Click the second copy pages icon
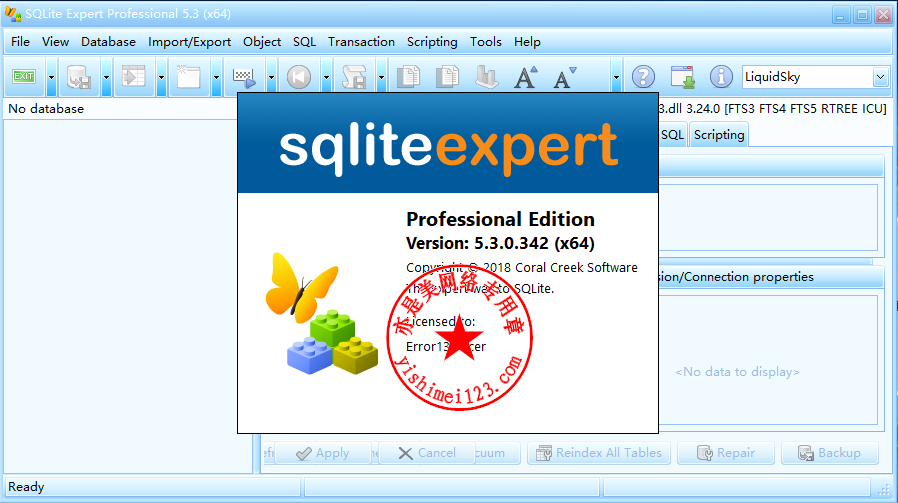The width and height of the screenshot is (898, 503). click(x=447, y=77)
